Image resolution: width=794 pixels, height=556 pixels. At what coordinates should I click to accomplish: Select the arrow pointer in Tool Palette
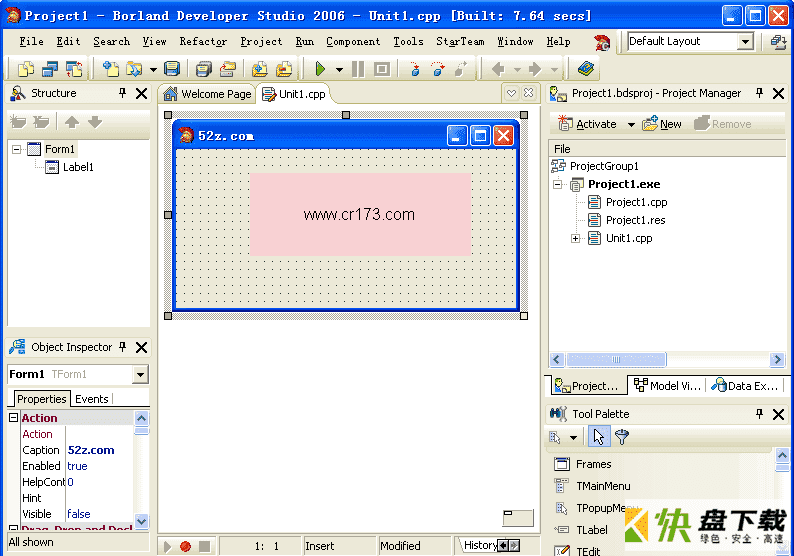(599, 436)
